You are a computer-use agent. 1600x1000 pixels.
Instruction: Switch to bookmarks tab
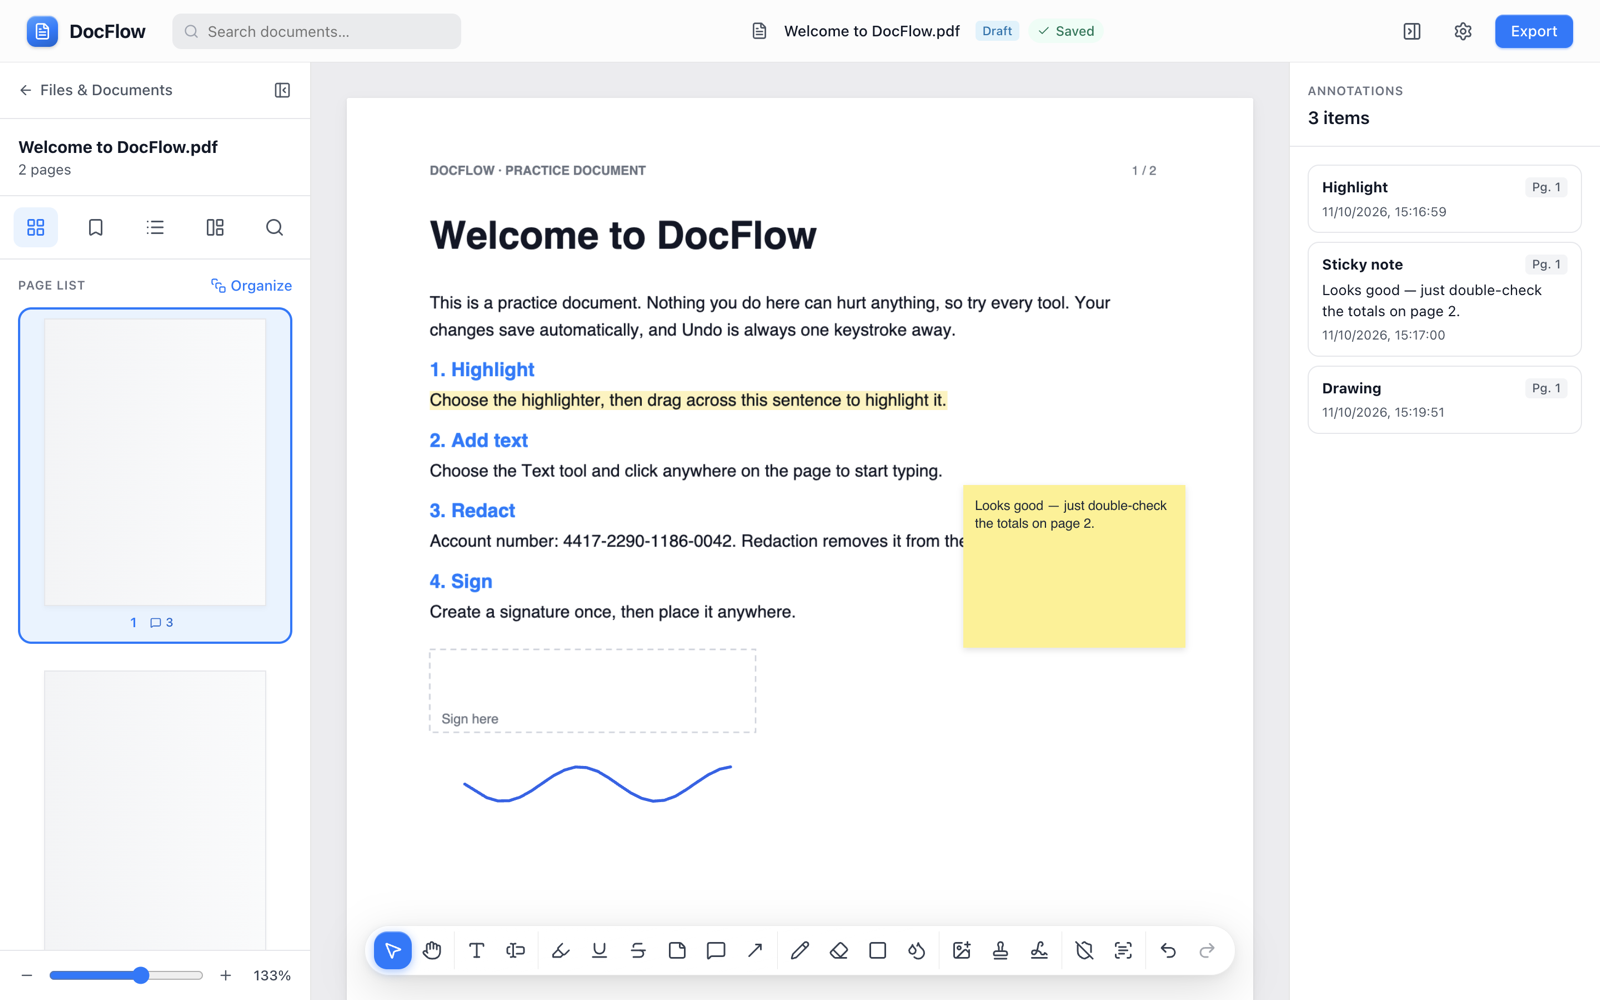click(x=96, y=227)
